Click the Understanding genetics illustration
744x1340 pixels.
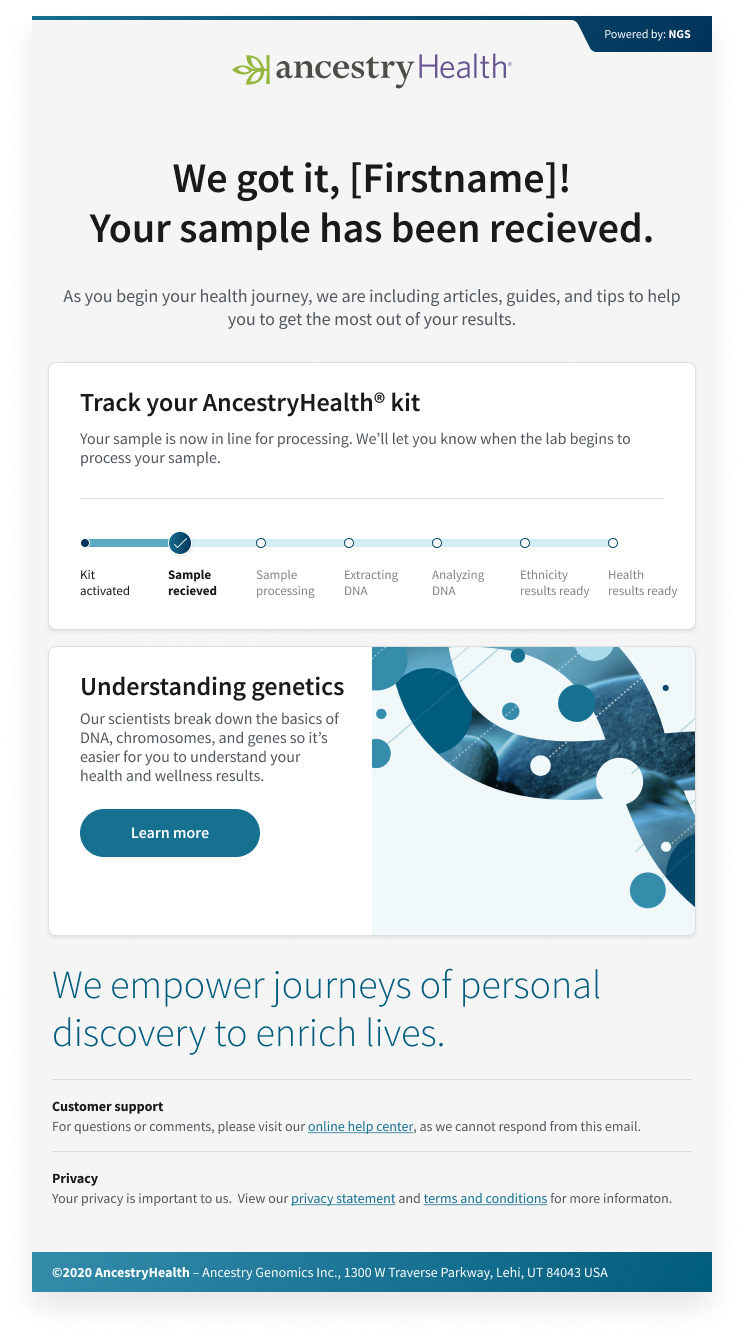point(533,790)
